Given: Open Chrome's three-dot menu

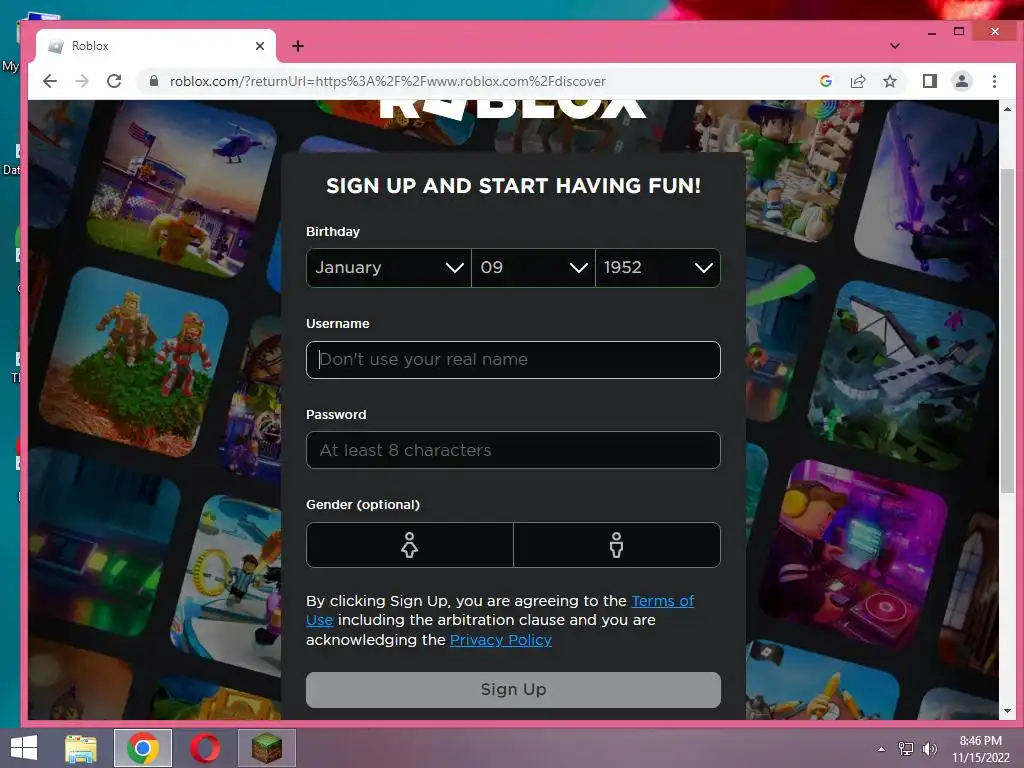Looking at the screenshot, I should pos(994,81).
